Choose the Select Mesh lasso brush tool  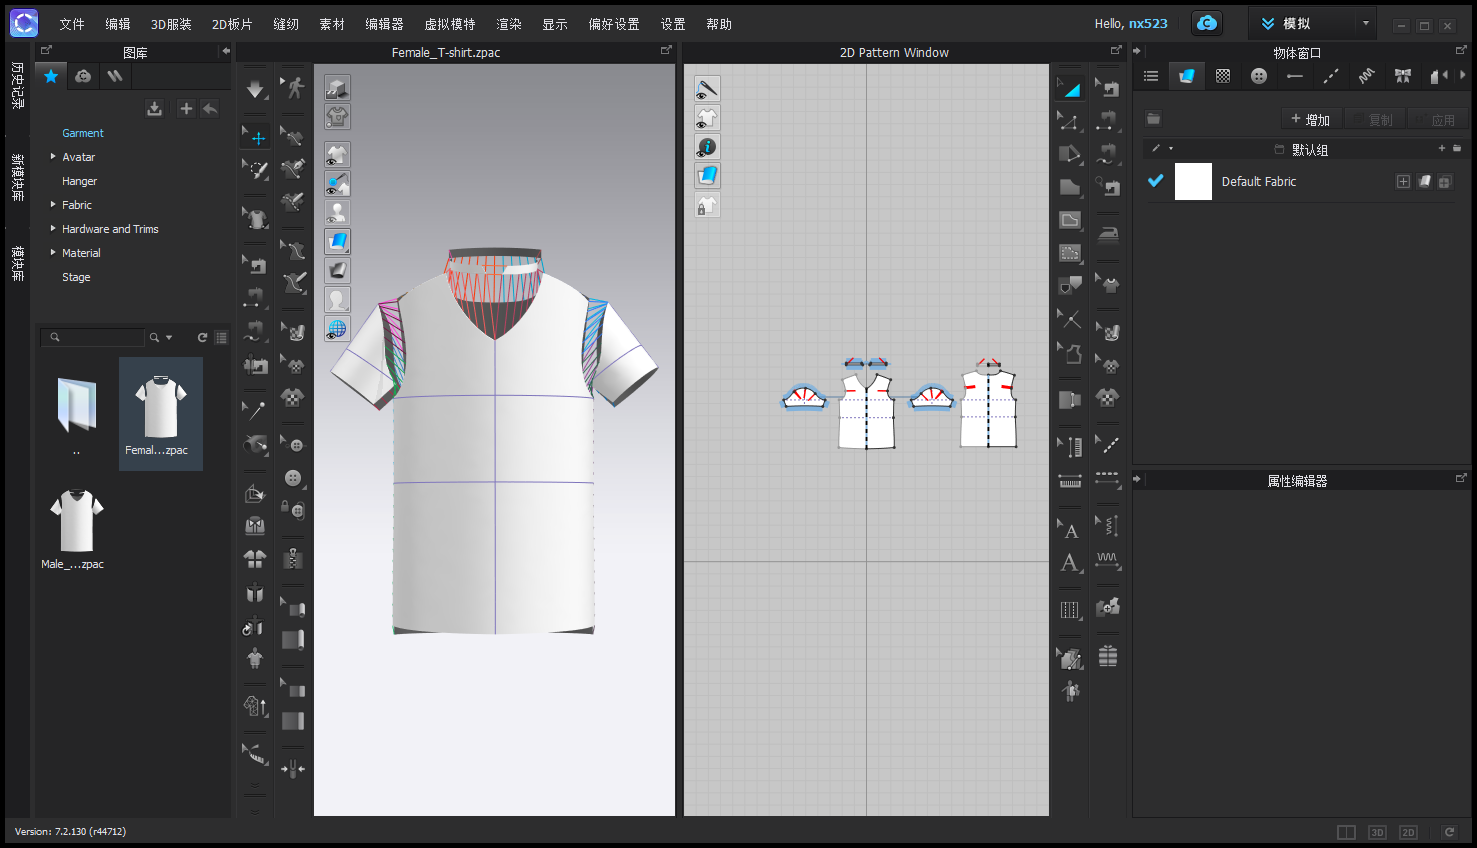click(256, 170)
